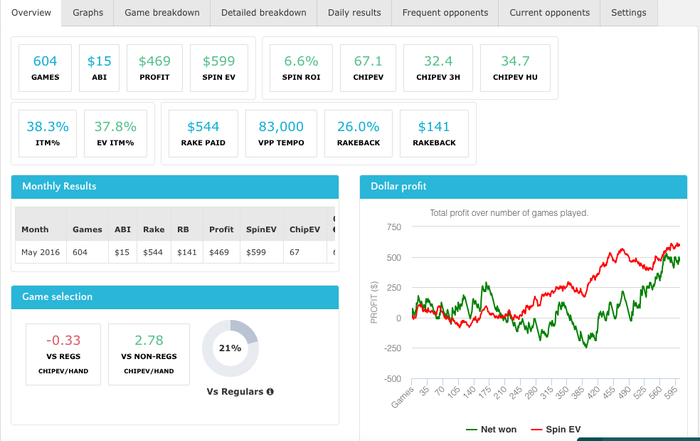
Task: Select the May 2016 row cell
Action: tap(41, 252)
